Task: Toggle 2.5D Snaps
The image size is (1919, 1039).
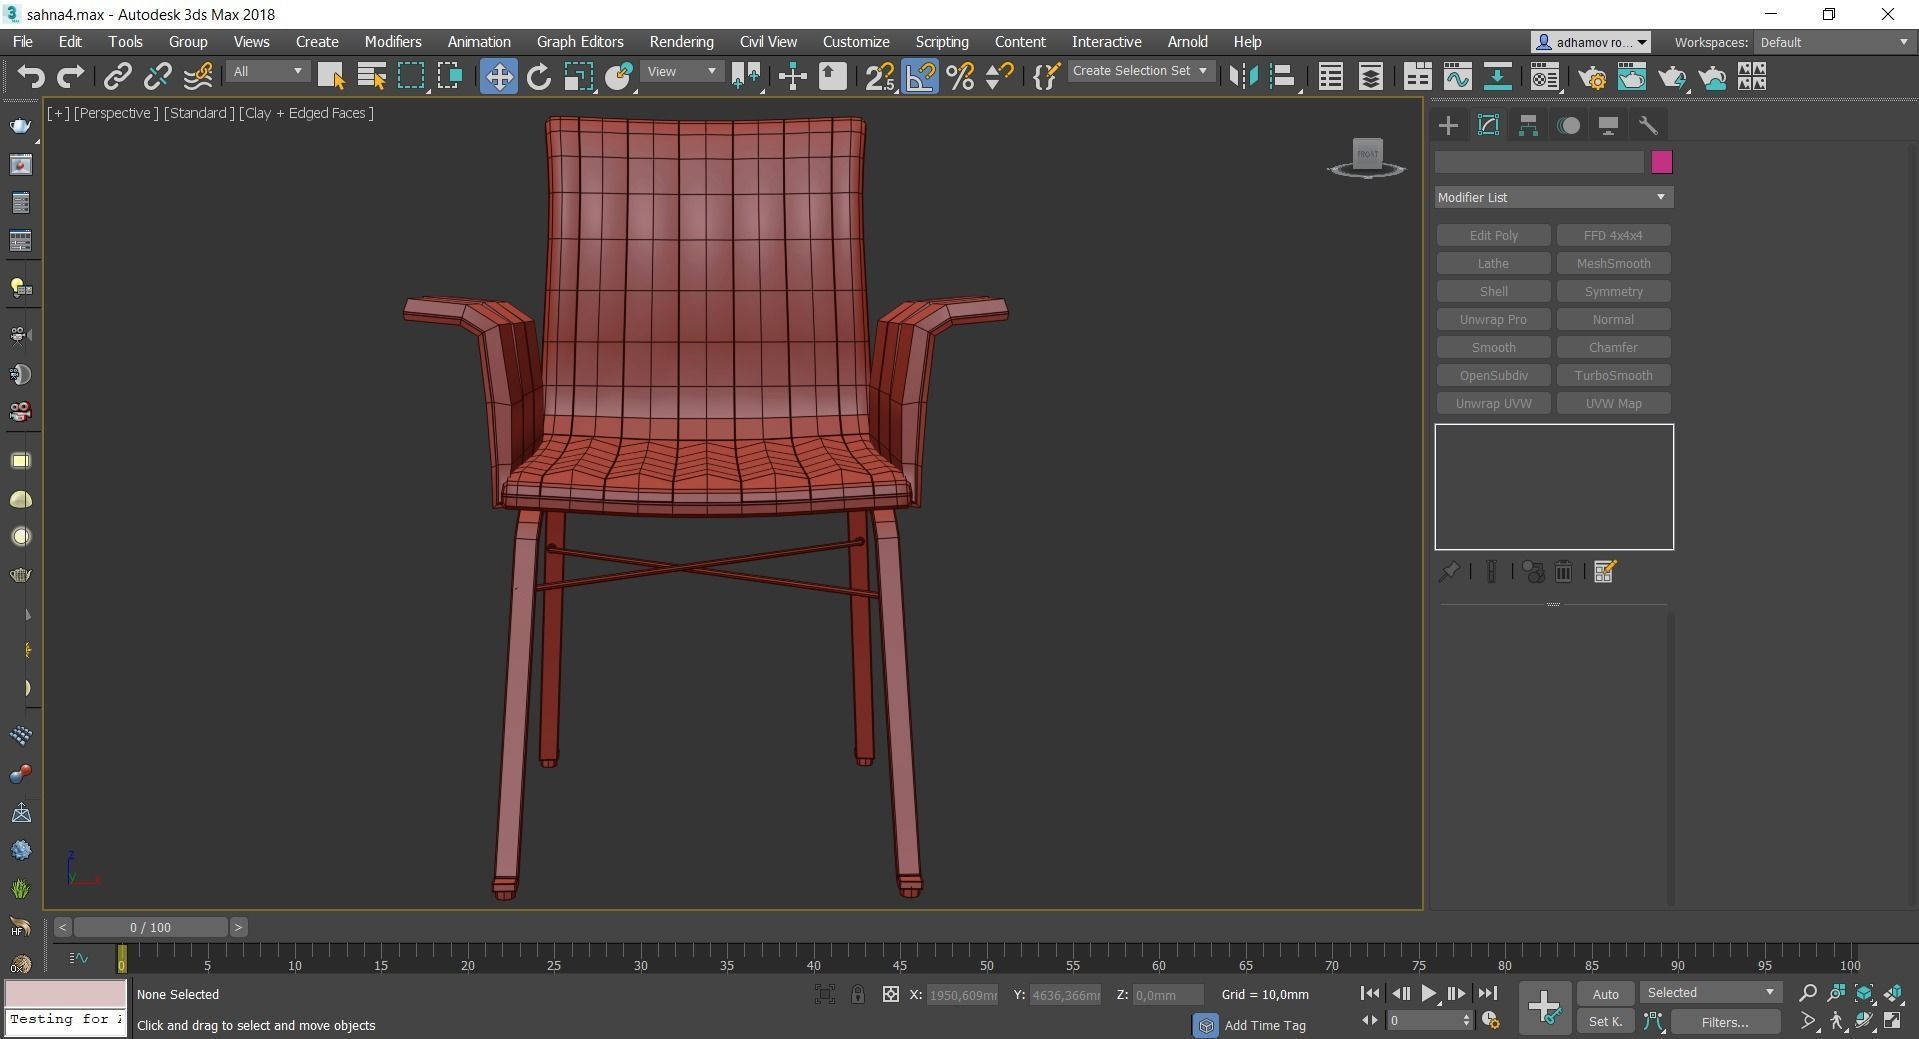Action: click(x=880, y=76)
